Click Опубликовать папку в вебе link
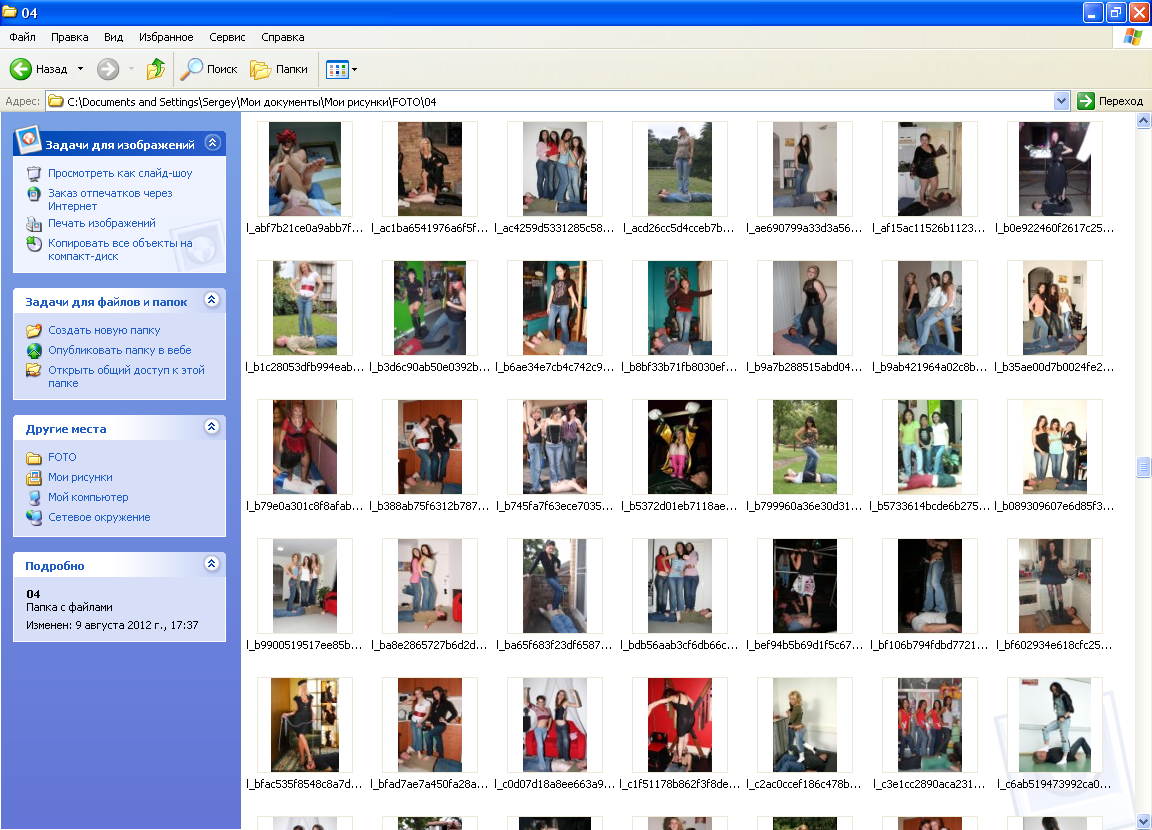The height and width of the screenshot is (830, 1152). coord(120,350)
